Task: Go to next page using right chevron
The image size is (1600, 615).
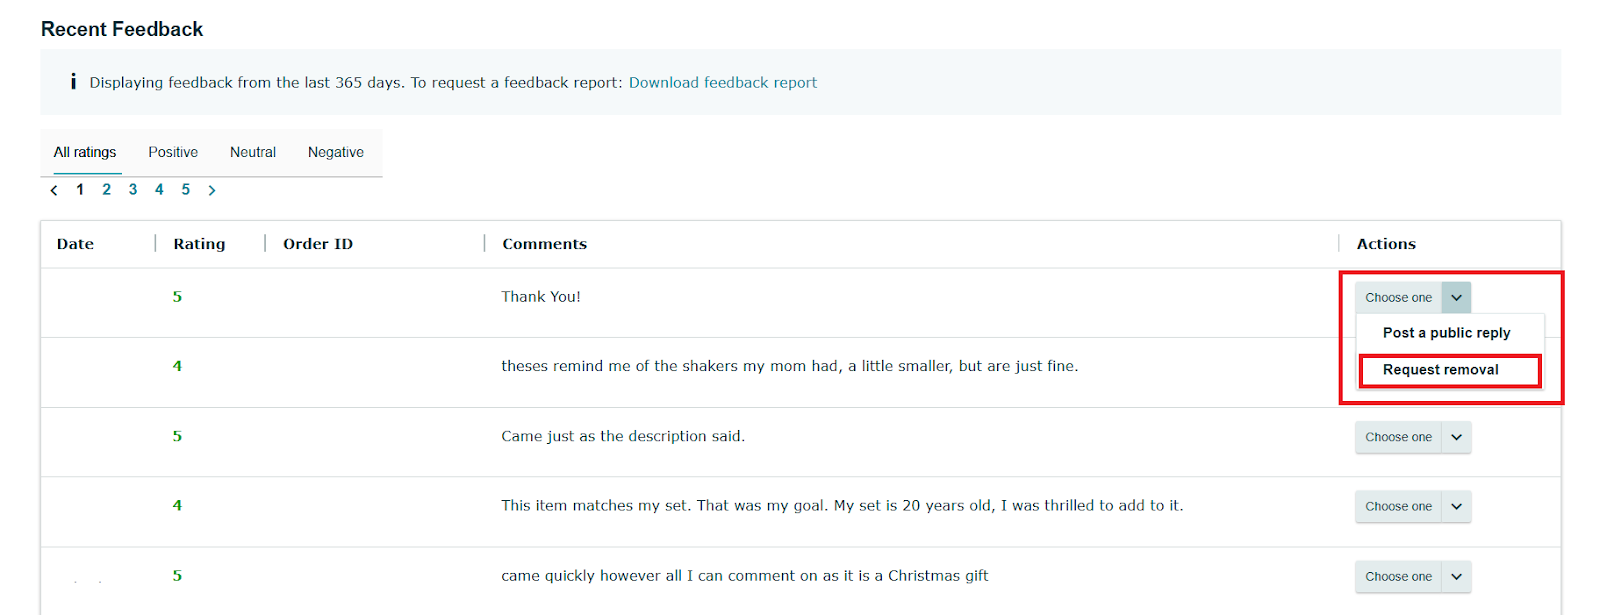Action: pos(212,190)
